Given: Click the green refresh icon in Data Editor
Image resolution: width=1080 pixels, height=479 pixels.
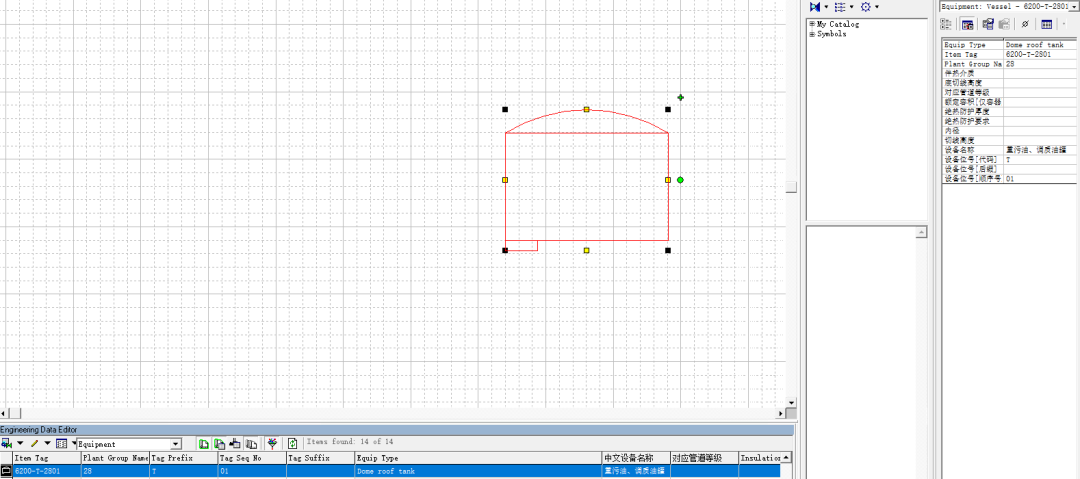Looking at the screenshot, I should [293, 443].
